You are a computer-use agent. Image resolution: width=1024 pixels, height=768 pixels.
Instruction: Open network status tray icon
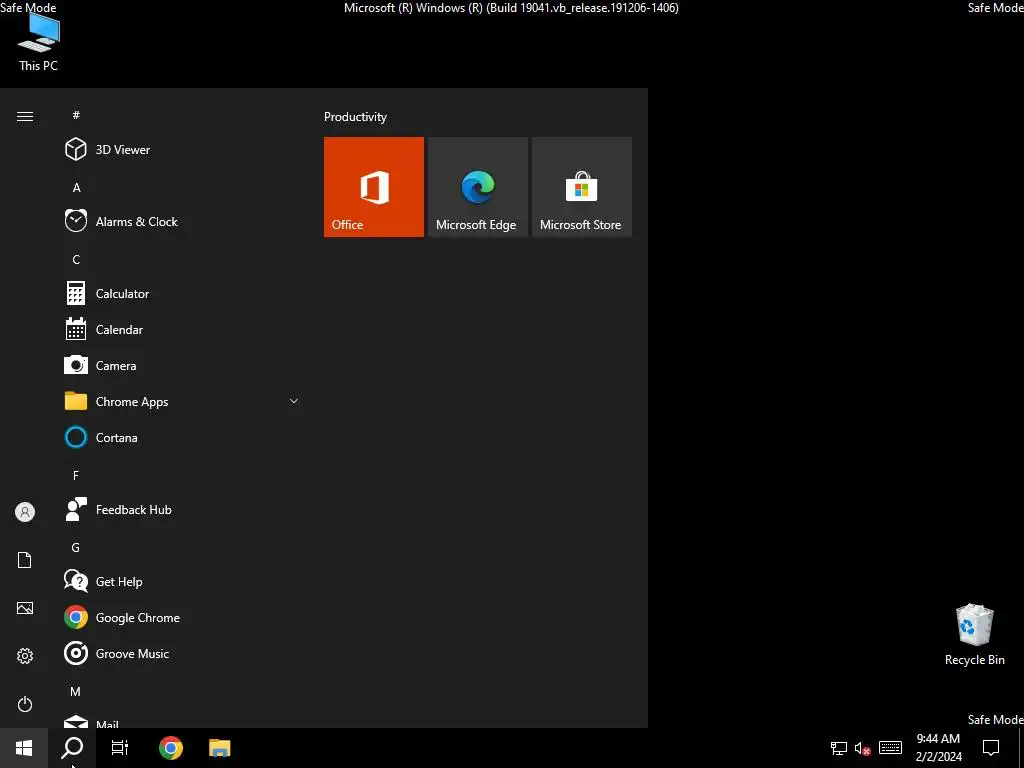pyautogui.click(x=839, y=748)
